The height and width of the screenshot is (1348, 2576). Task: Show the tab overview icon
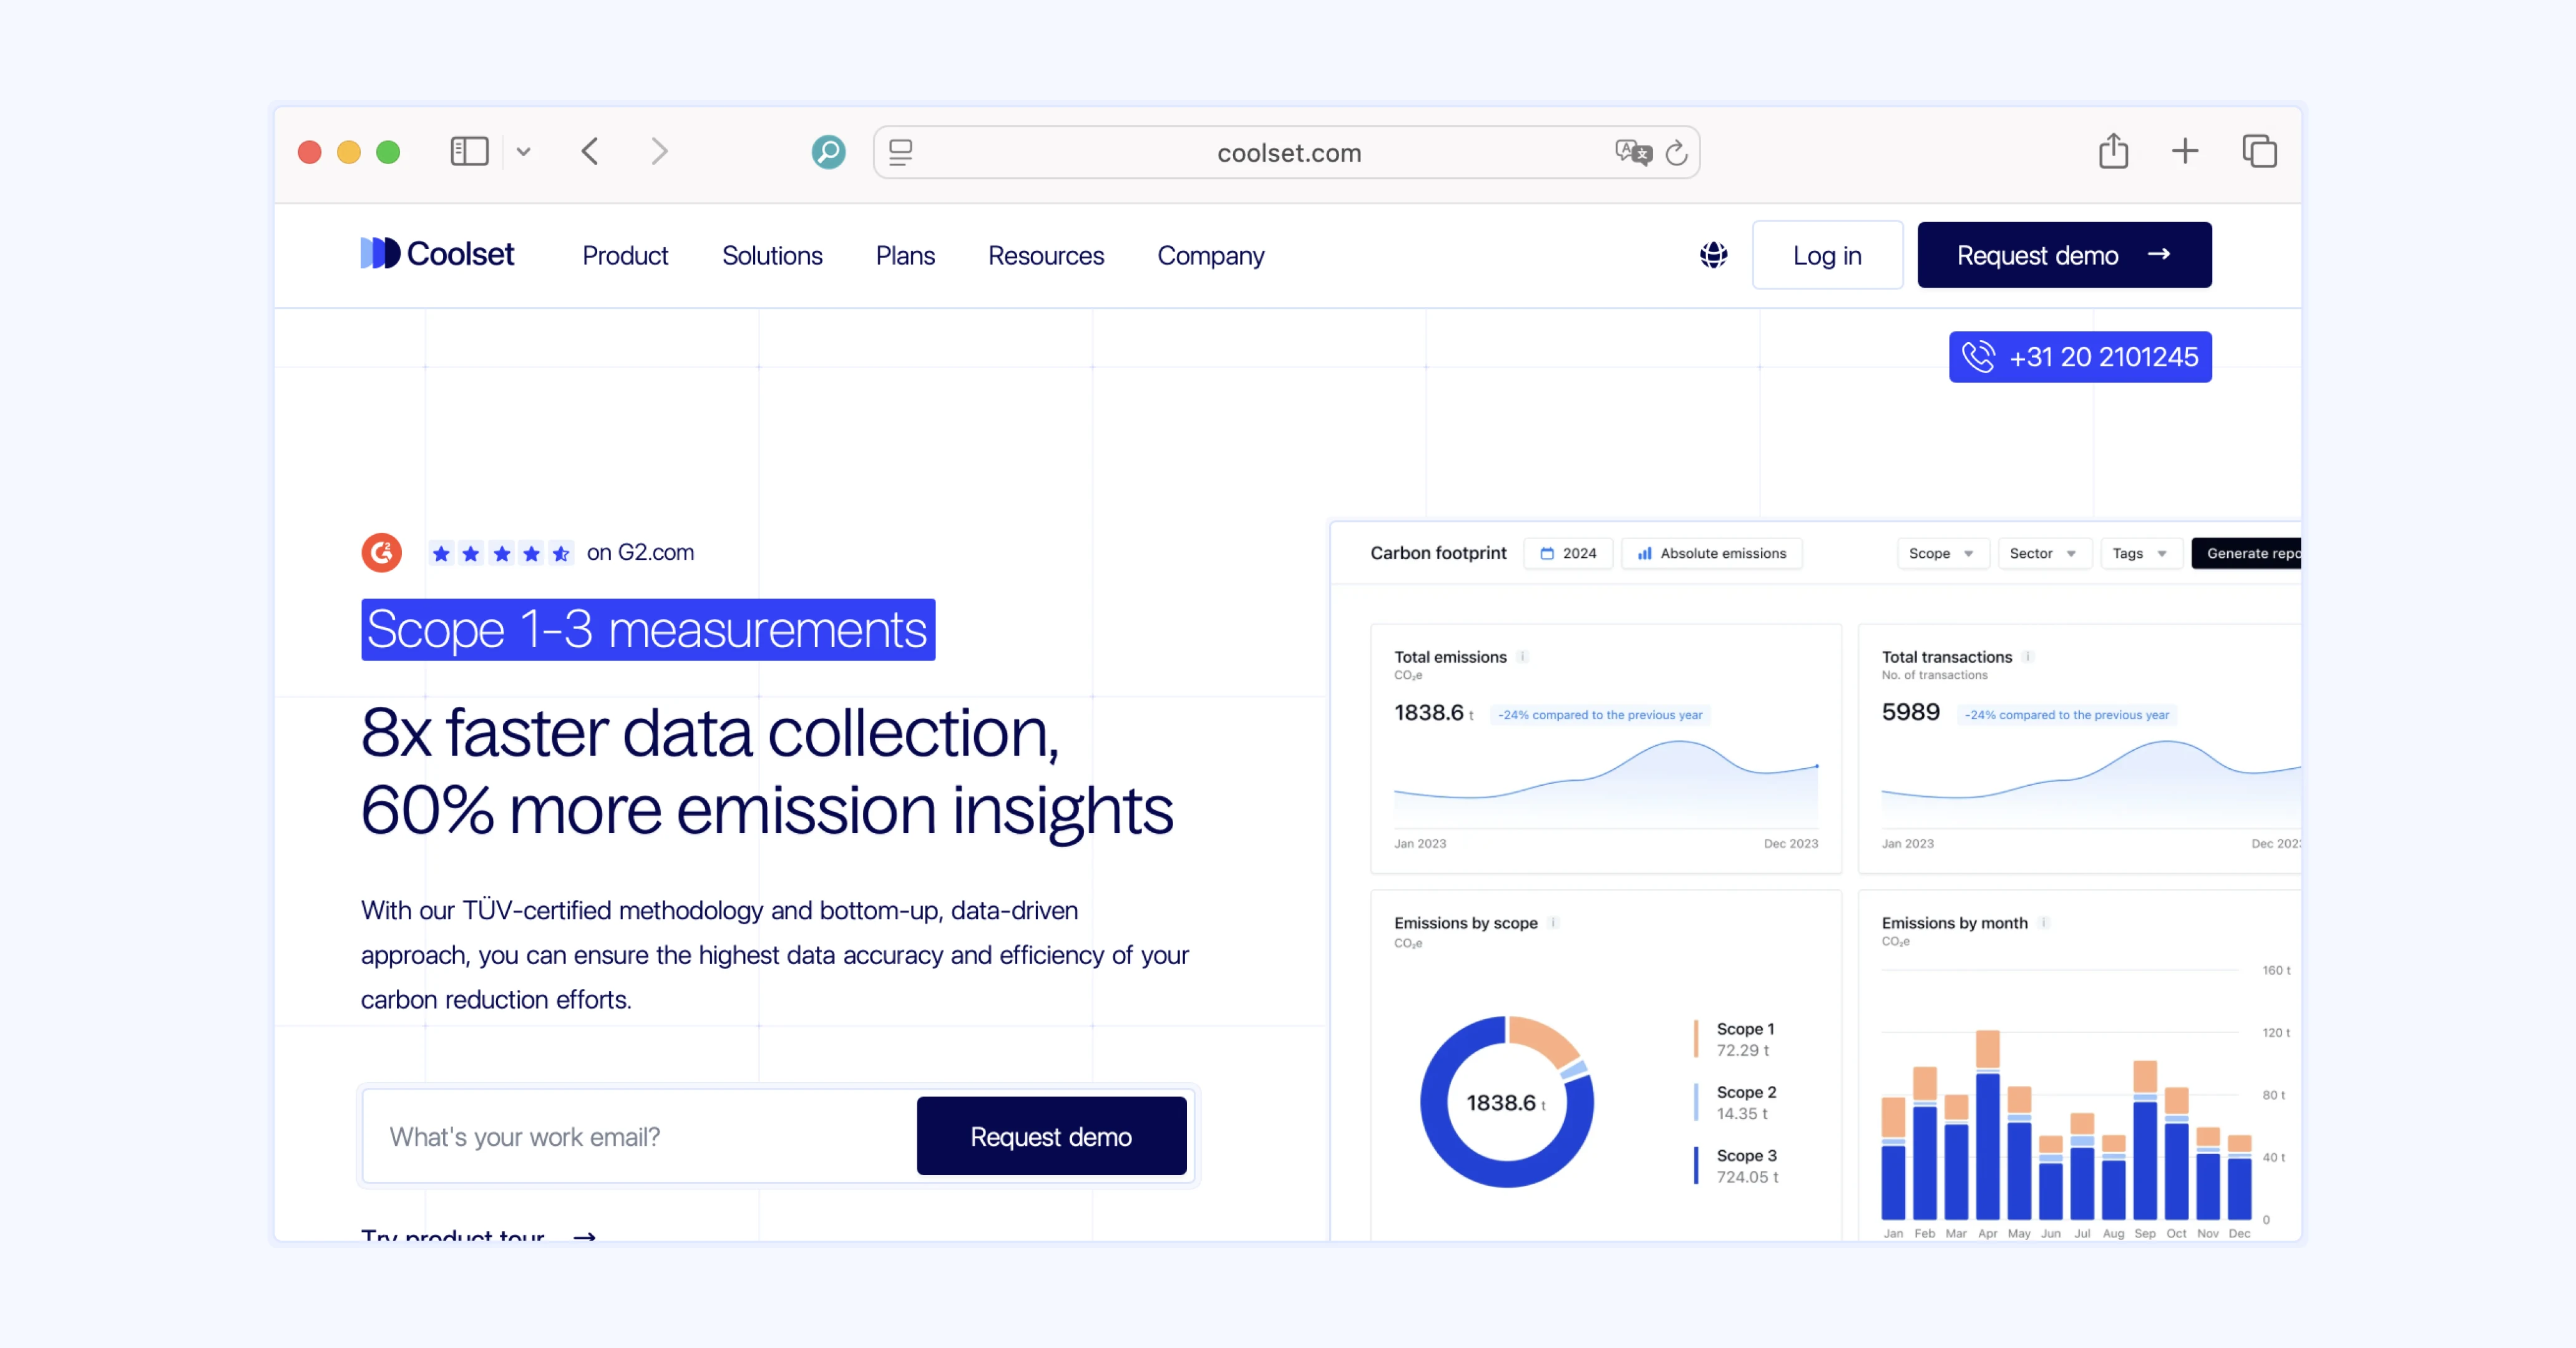[x=2259, y=152]
